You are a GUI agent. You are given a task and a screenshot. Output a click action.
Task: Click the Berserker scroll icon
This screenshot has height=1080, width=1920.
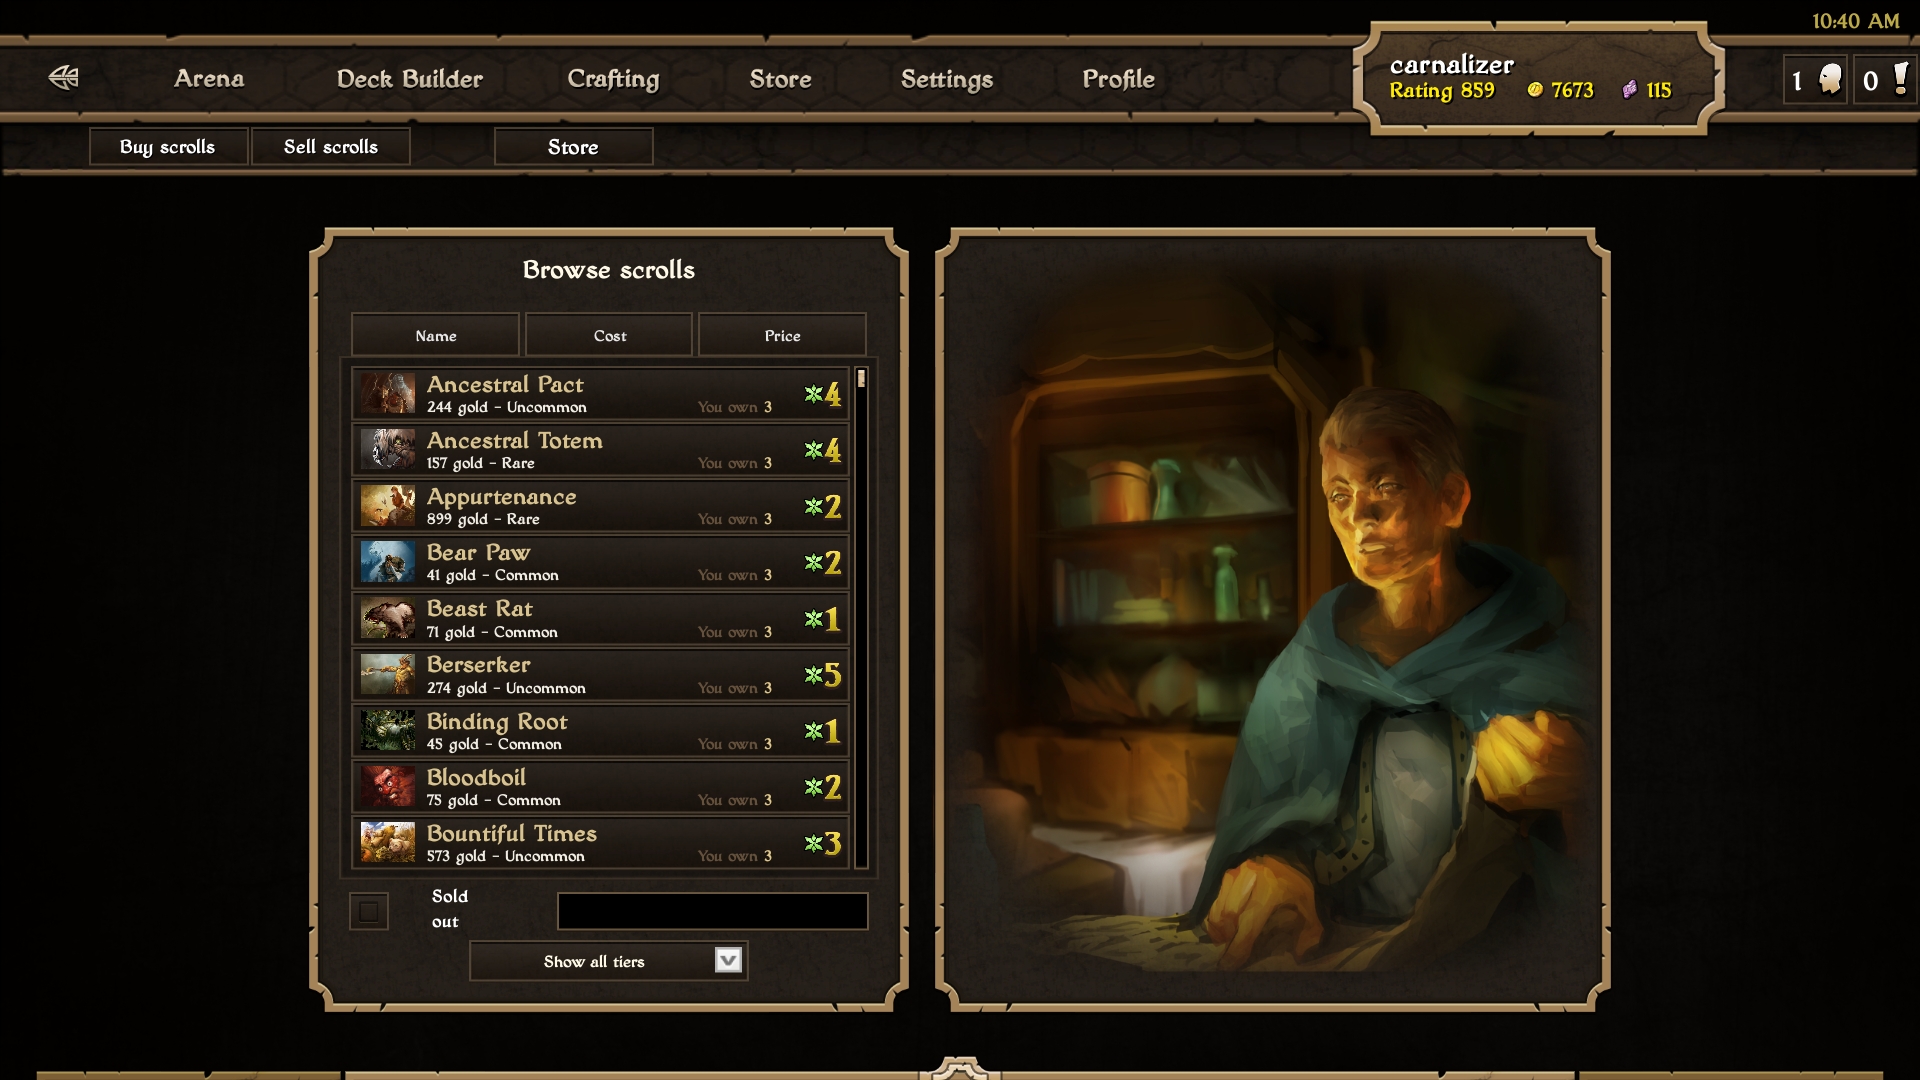(385, 675)
